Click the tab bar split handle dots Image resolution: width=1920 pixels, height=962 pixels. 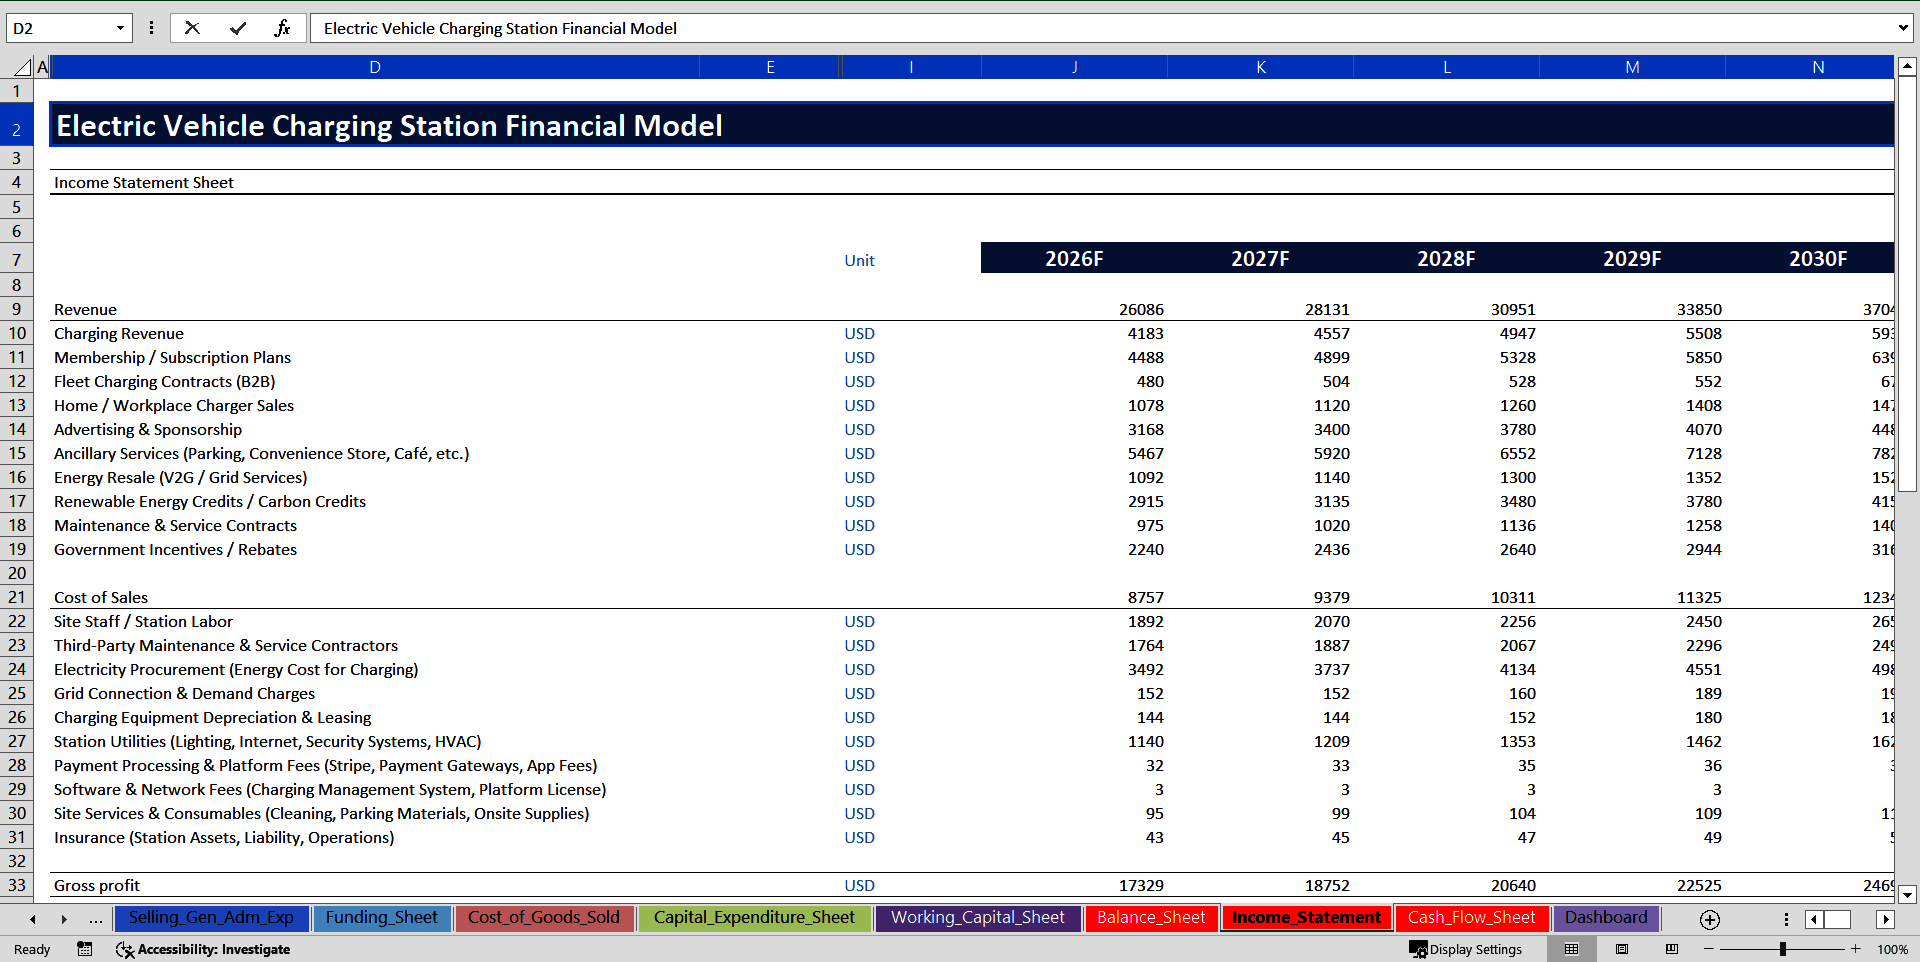1786,919
